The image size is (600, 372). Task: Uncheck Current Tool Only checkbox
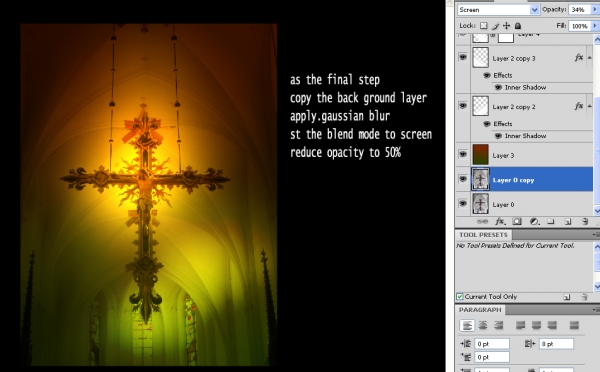click(x=460, y=297)
